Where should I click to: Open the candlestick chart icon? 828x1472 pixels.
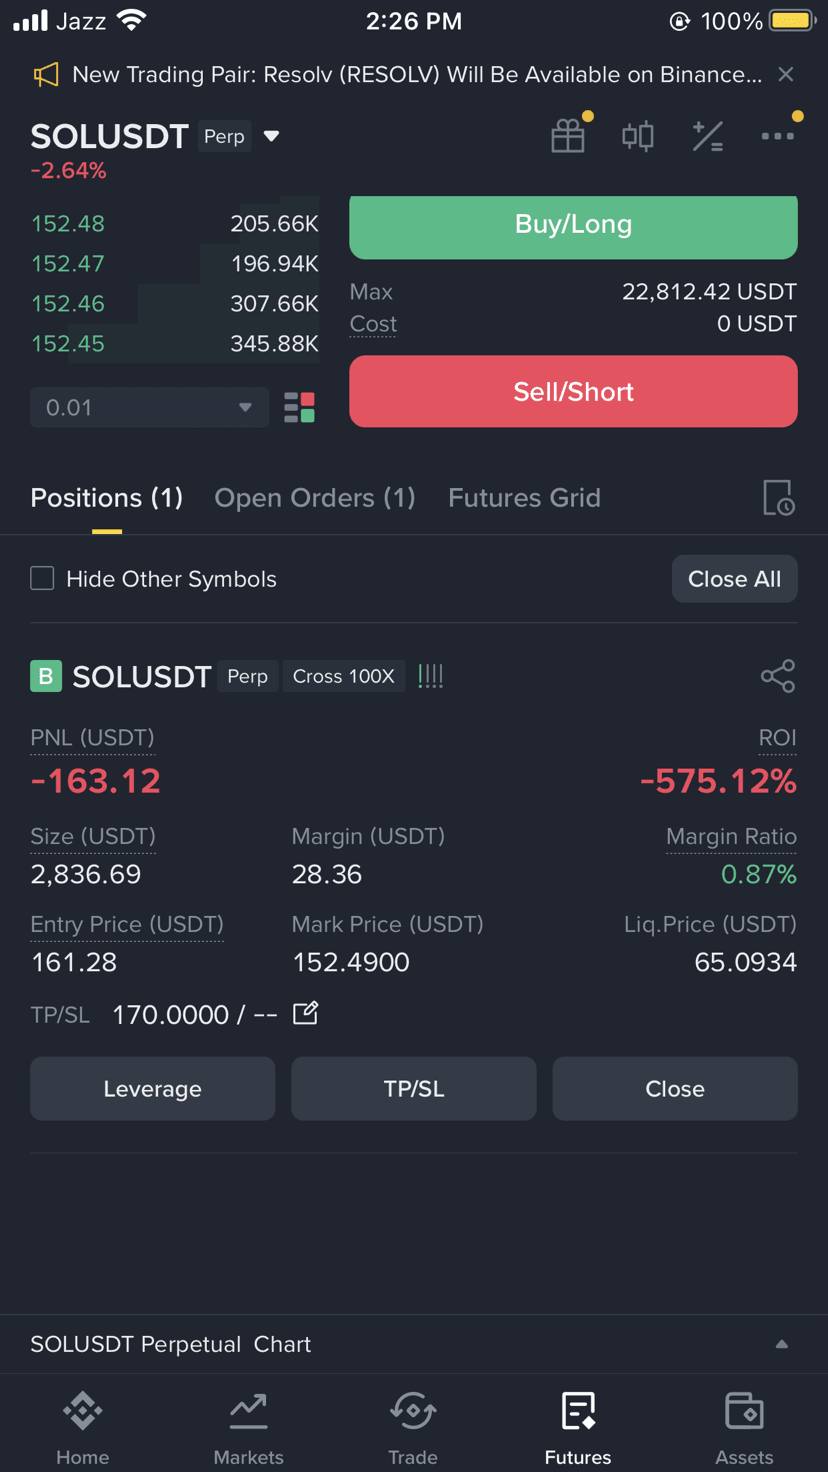[638, 136]
